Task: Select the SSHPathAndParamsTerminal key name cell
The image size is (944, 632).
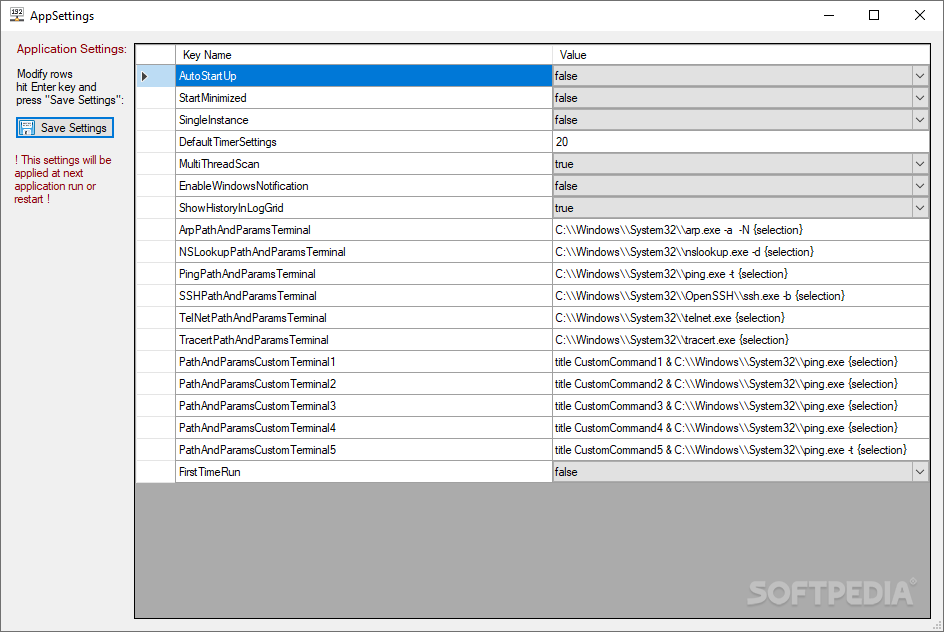Action: (x=364, y=296)
